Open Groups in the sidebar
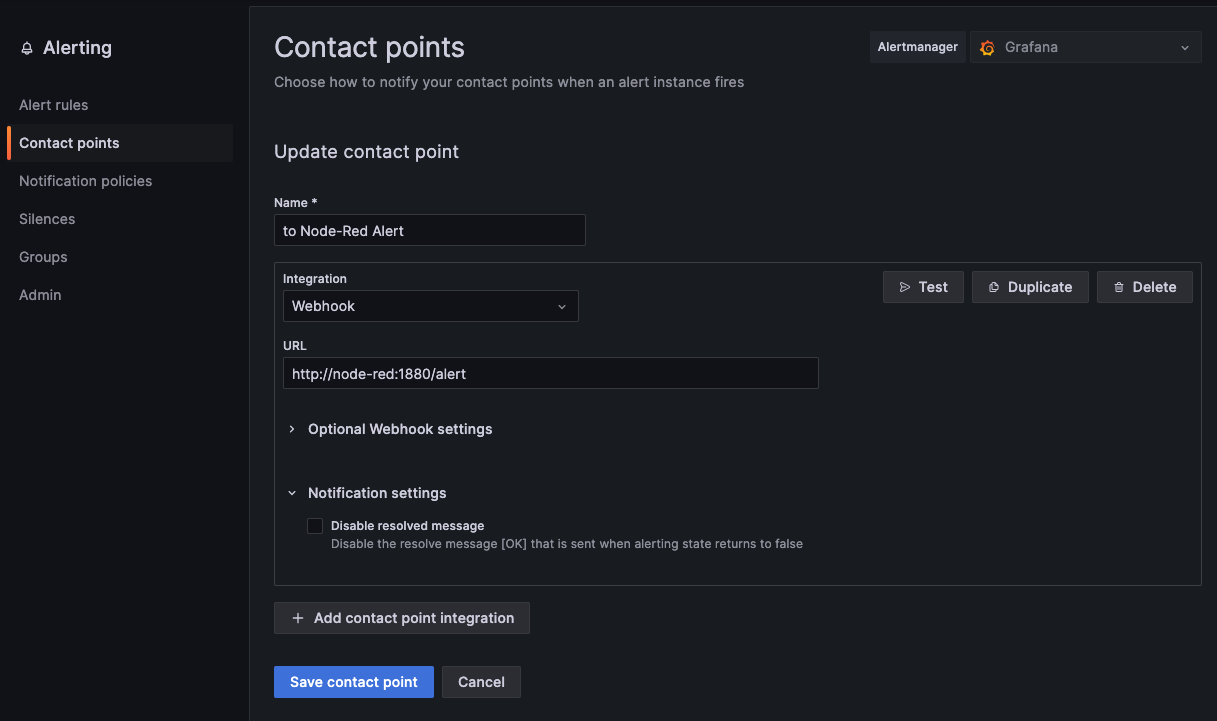The image size is (1217, 721). click(43, 257)
